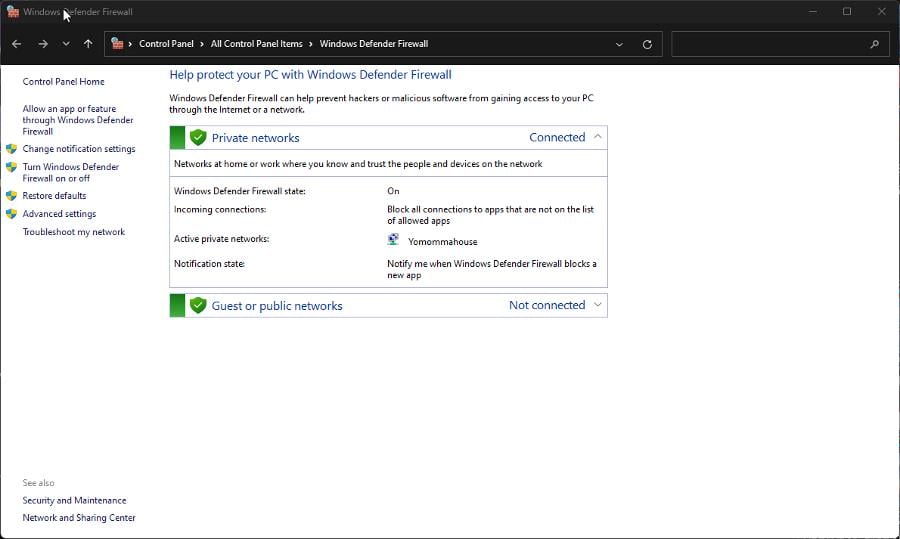The width and height of the screenshot is (900, 539).
Task: Click the Yomommahouse network icon
Action: click(393, 240)
